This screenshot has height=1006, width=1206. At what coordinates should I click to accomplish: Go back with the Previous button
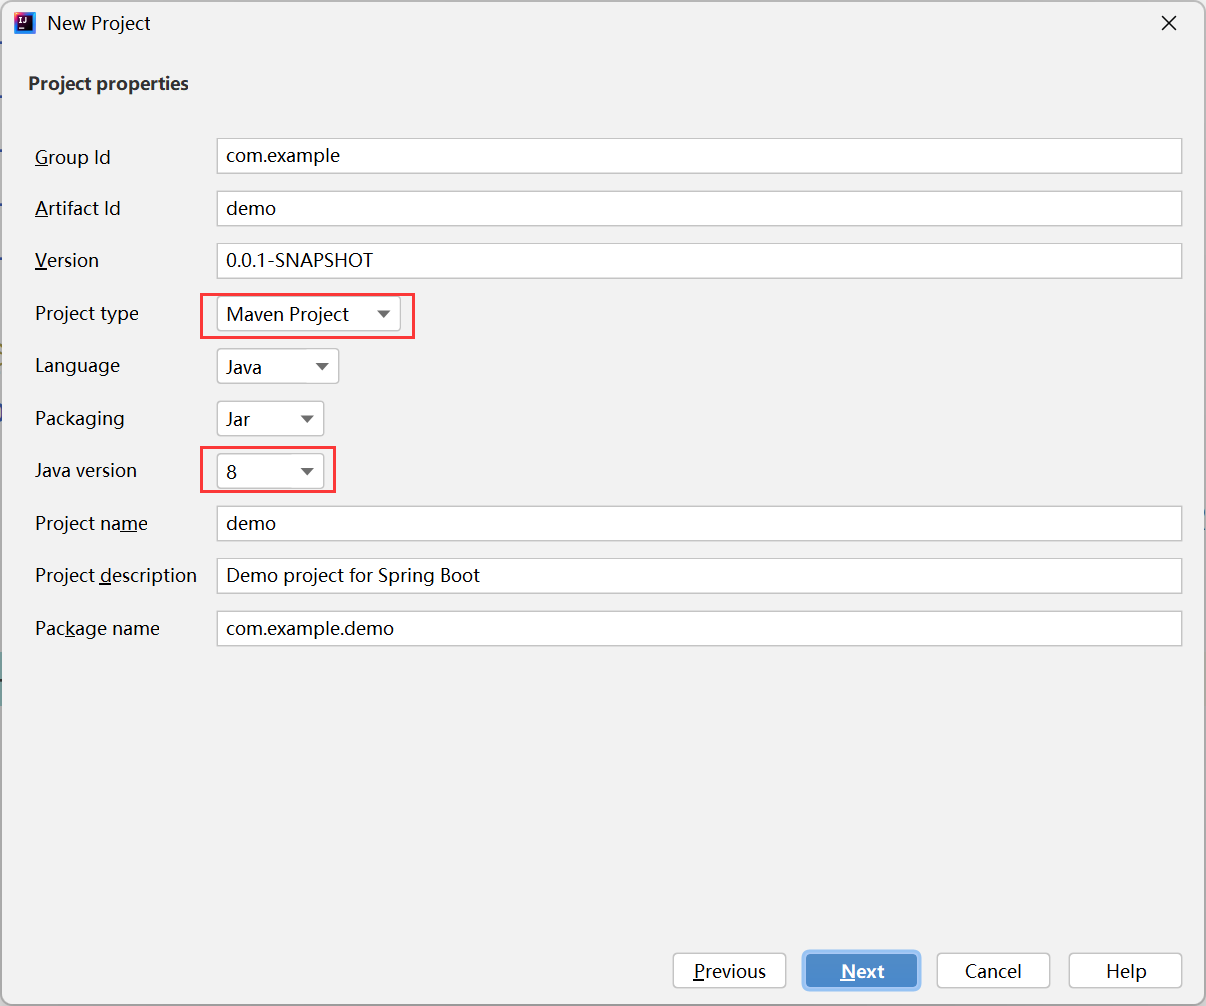point(729,971)
